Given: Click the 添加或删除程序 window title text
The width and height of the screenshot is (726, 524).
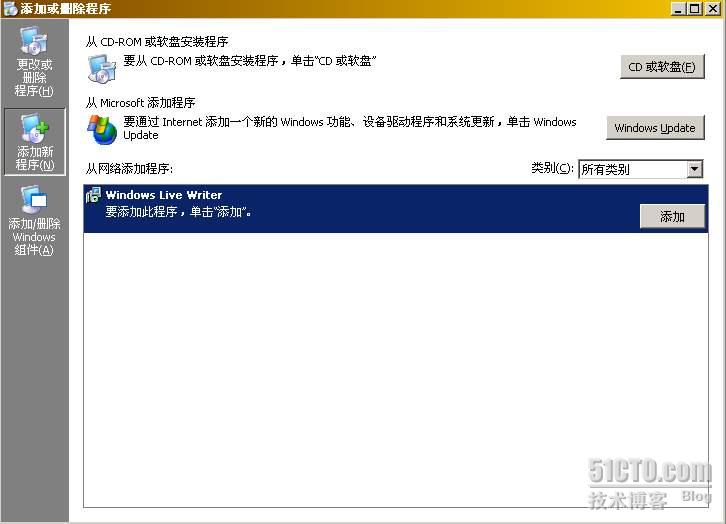Looking at the screenshot, I should (x=65, y=8).
